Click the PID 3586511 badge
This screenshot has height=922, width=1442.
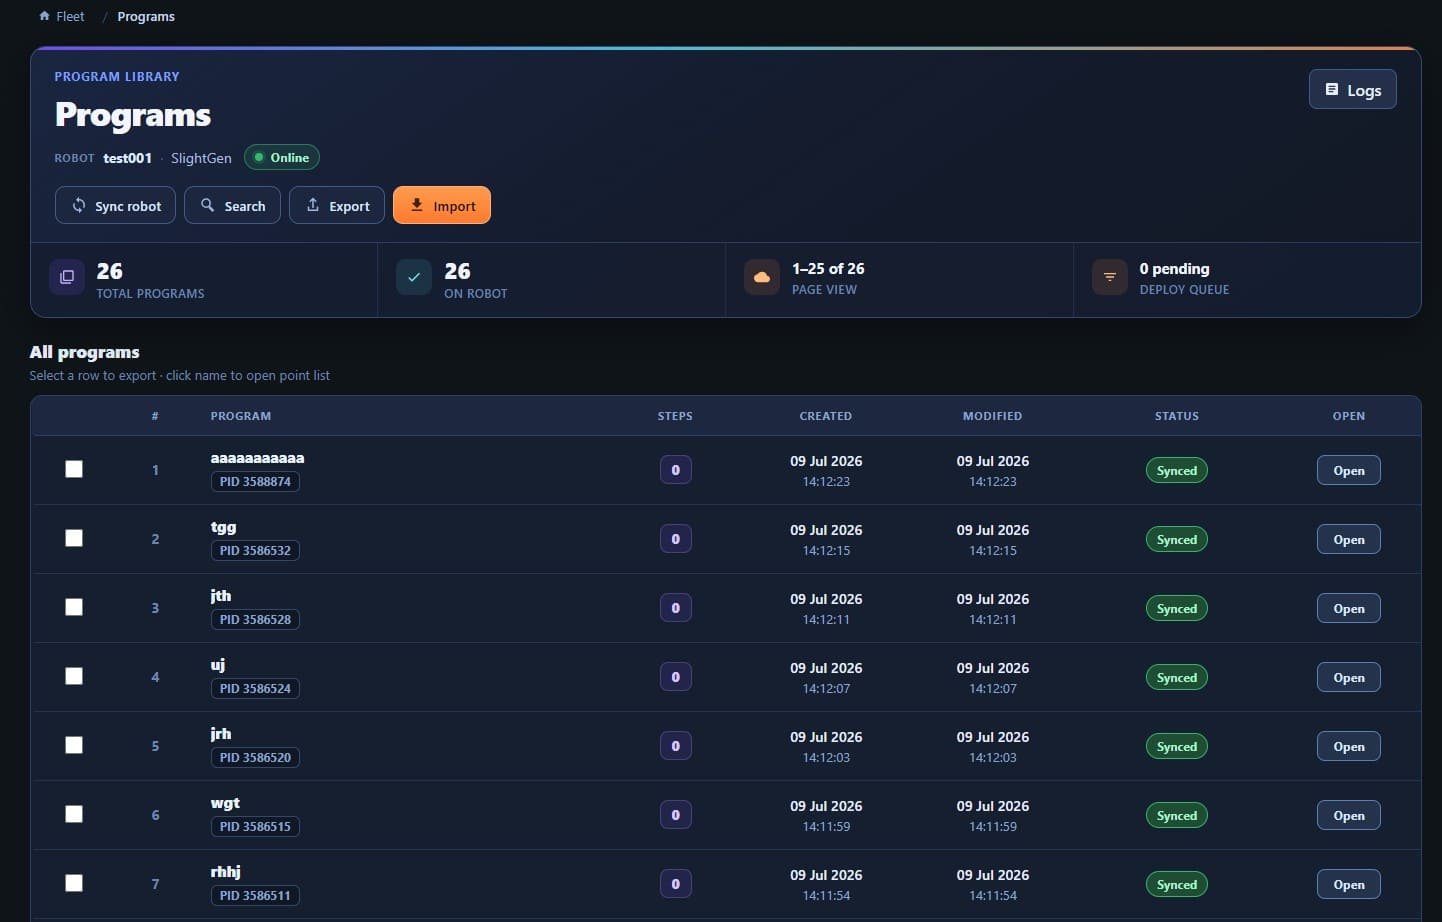255,895
